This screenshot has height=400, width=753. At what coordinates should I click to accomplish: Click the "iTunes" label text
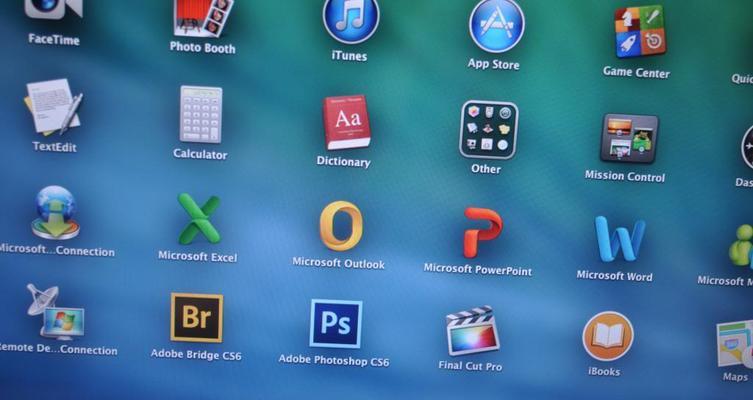[349, 56]
